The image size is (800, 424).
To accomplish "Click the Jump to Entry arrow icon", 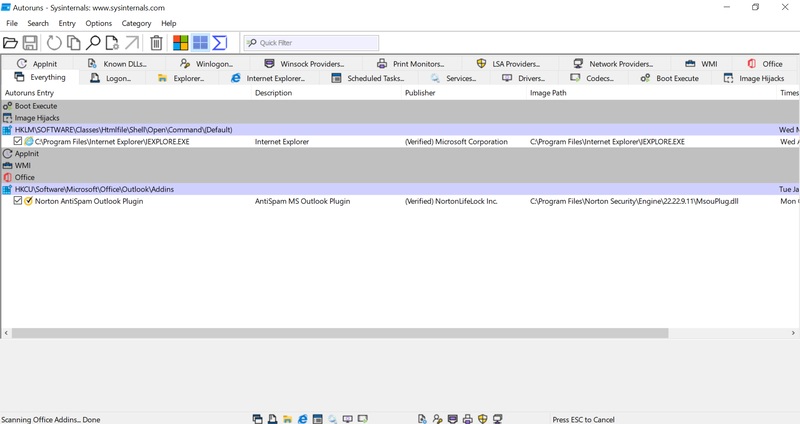I will tap(131, 43).
